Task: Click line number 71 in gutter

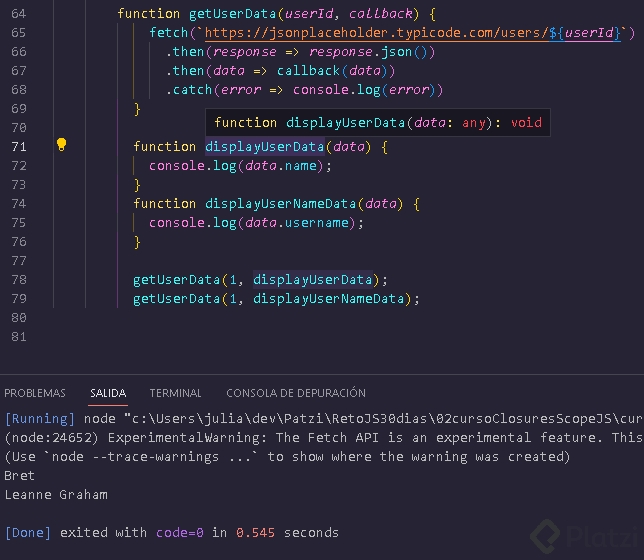Action: coord(19,147)
